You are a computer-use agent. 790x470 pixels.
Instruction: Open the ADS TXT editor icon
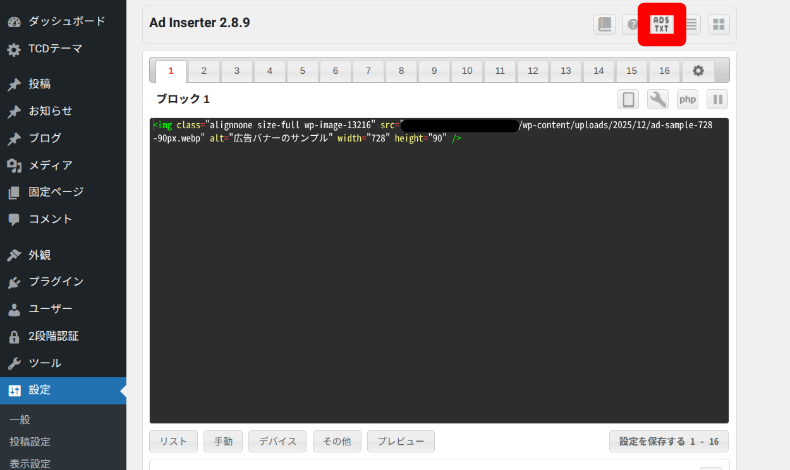pyautogui.click(x=662, y=24)
